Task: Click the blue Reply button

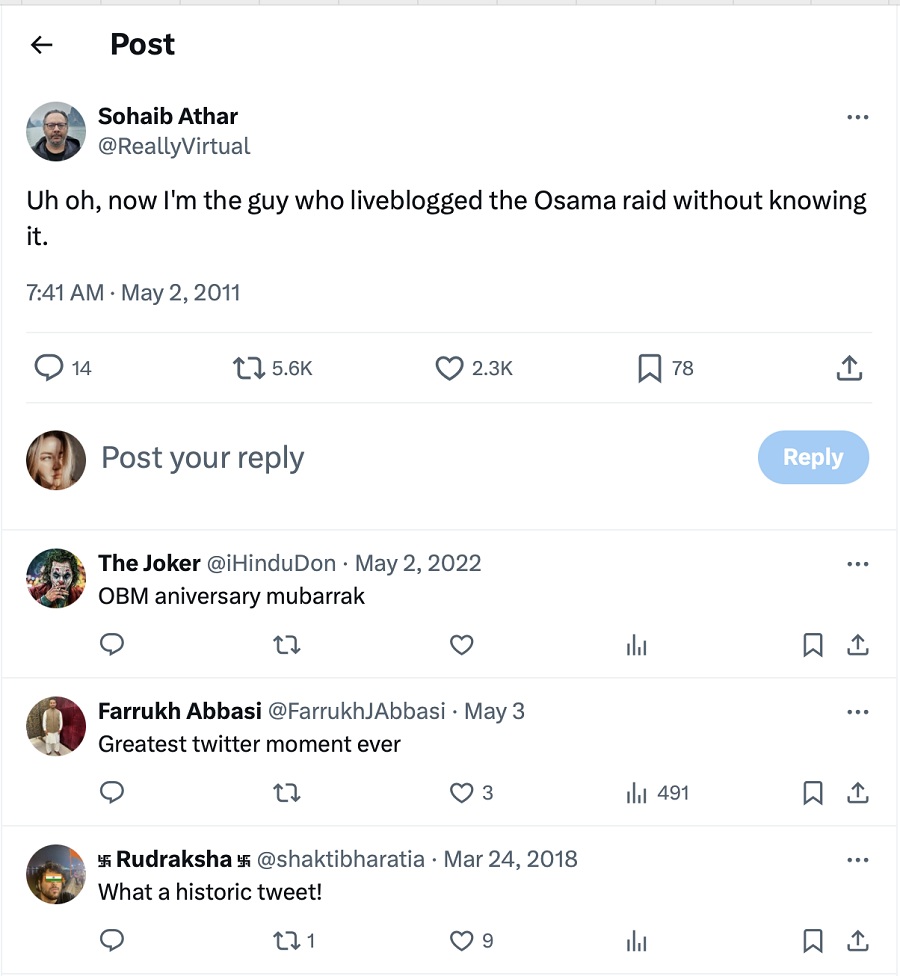Action: click(x=813, y=457)
